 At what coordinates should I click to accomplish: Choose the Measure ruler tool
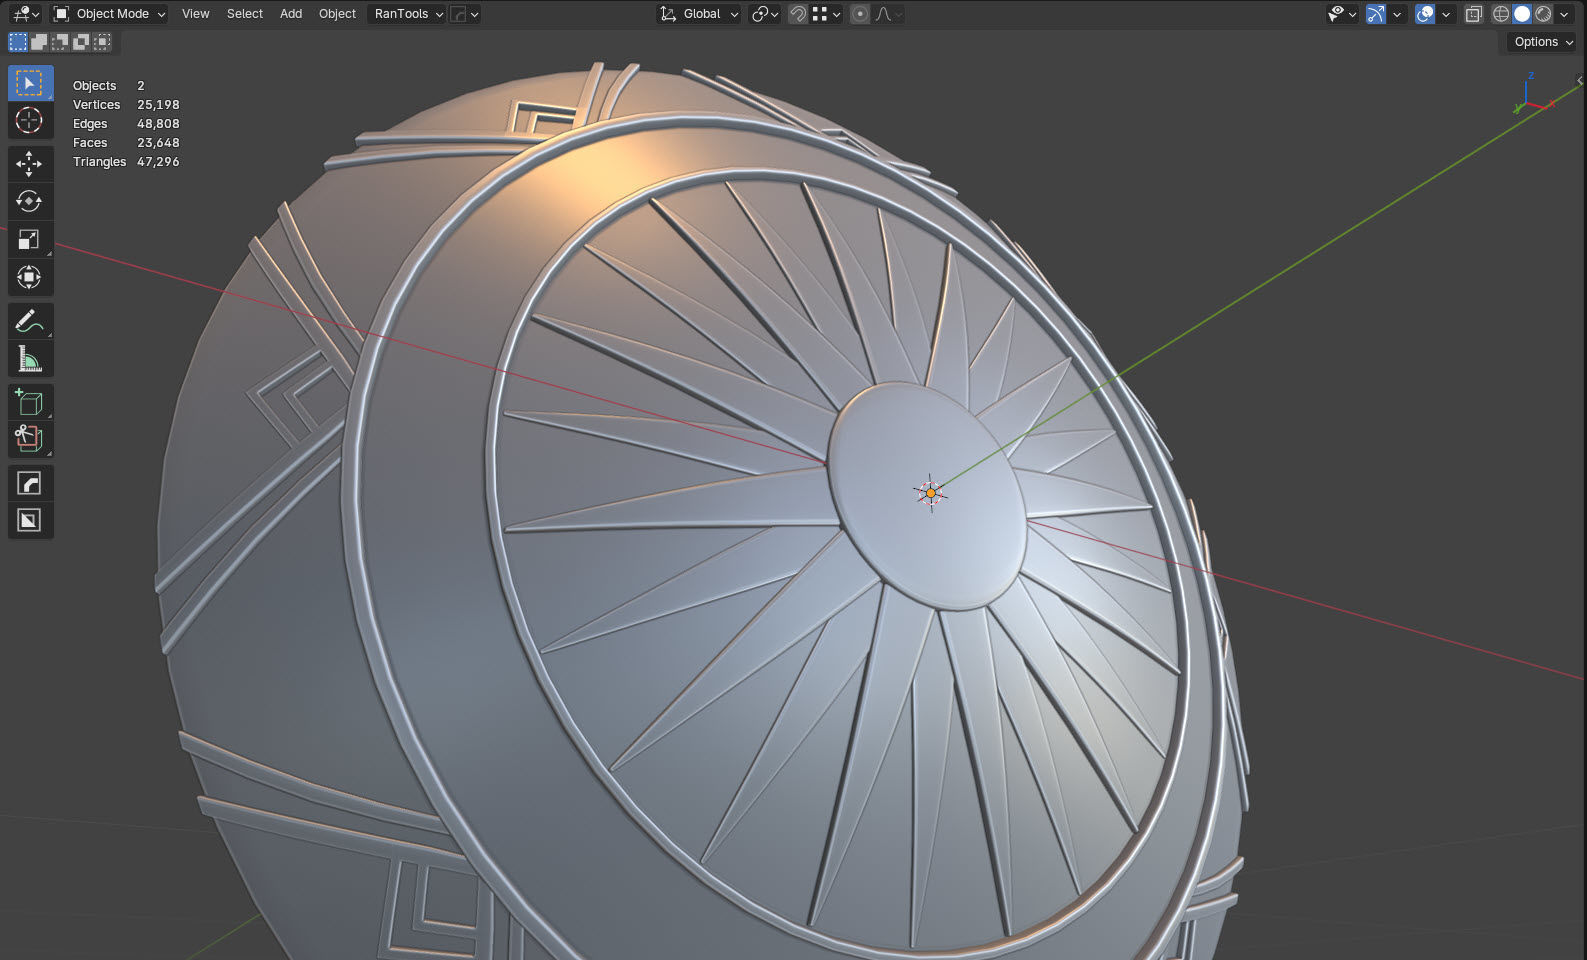tap(30, 359)
